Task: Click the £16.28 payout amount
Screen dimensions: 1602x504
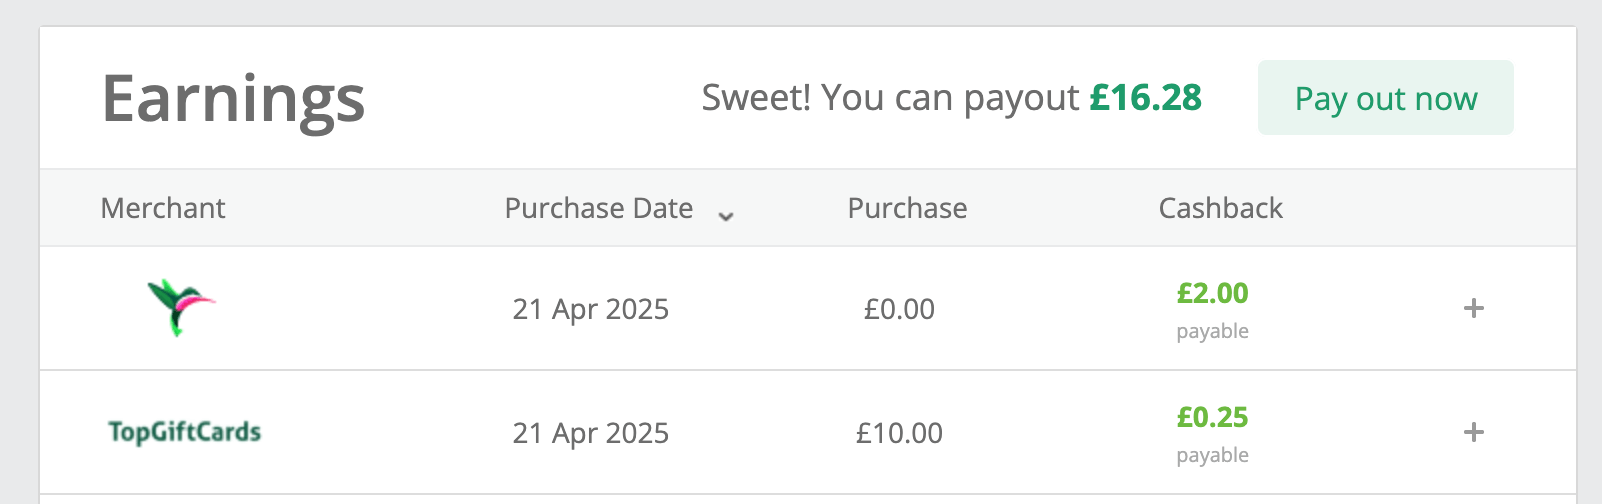Action: tap(1146, 98)
